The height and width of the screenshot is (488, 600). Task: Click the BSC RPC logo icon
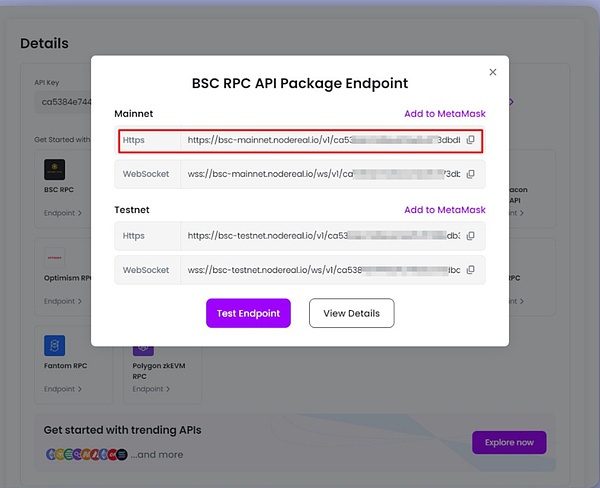tap(54, 169)
